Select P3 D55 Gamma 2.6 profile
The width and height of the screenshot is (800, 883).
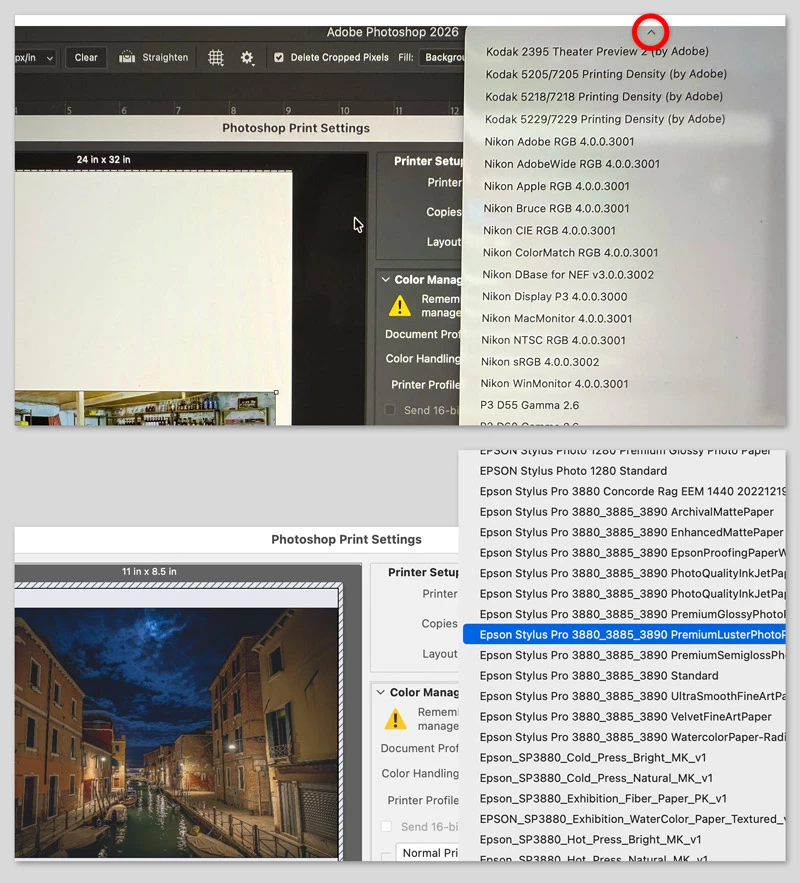(529, 405)
